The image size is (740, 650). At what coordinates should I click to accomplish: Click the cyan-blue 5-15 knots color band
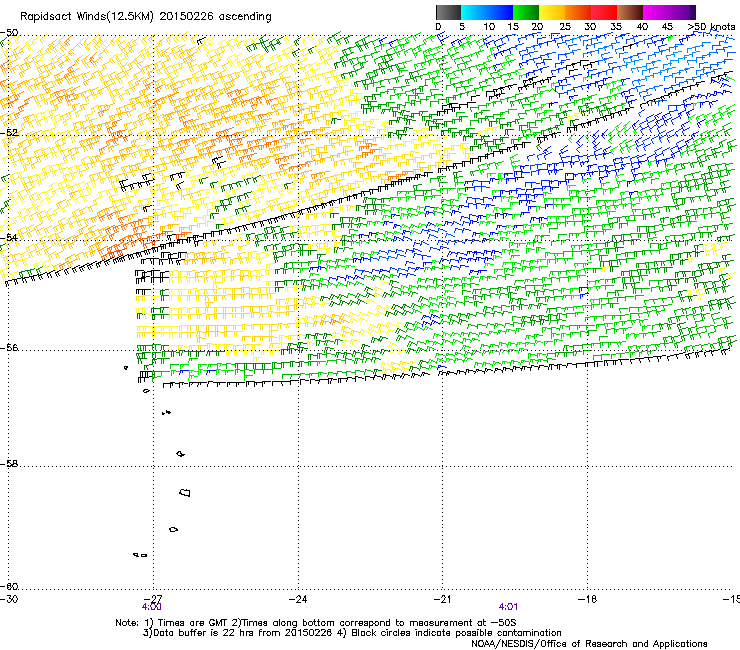tap(487, 12)
